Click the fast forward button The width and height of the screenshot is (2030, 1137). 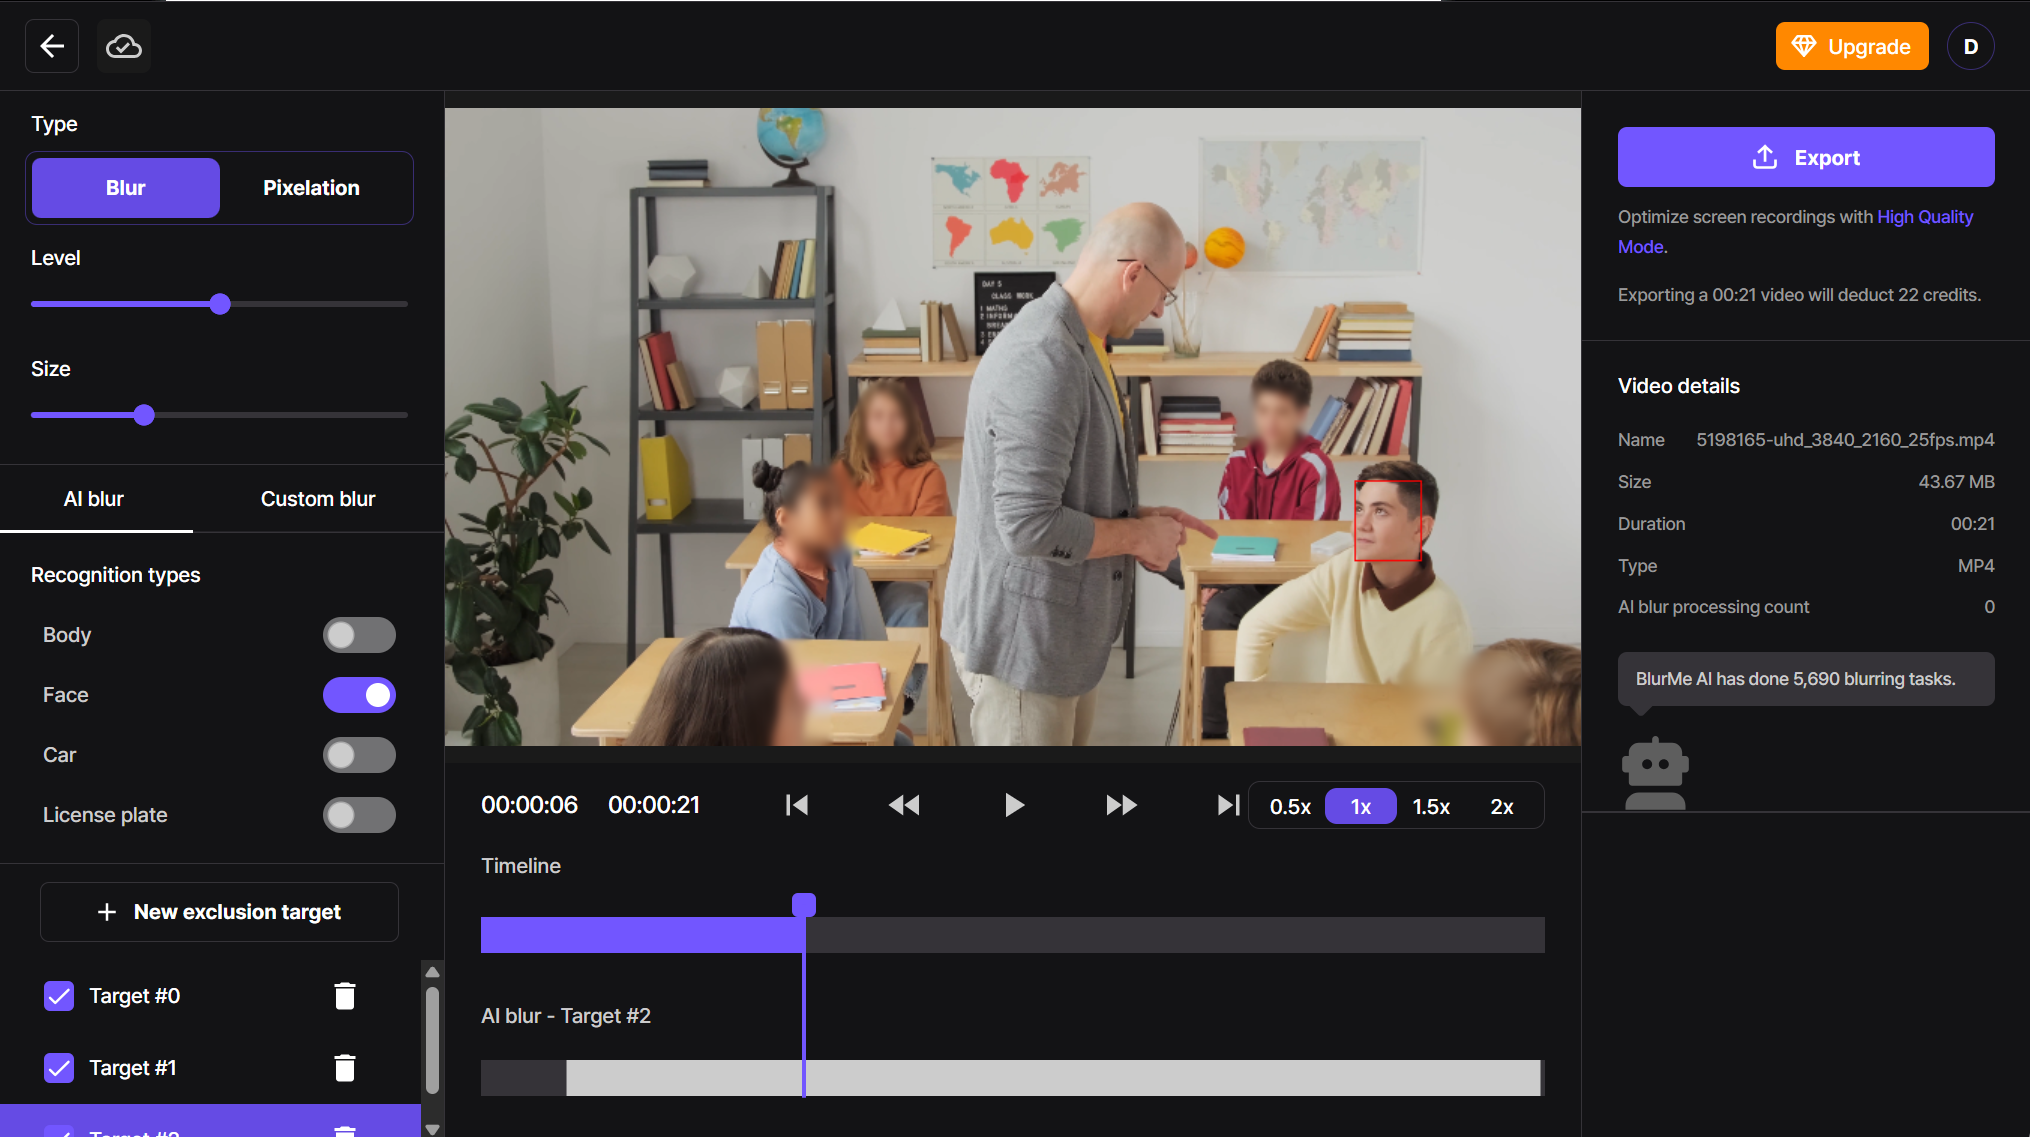1122,805
